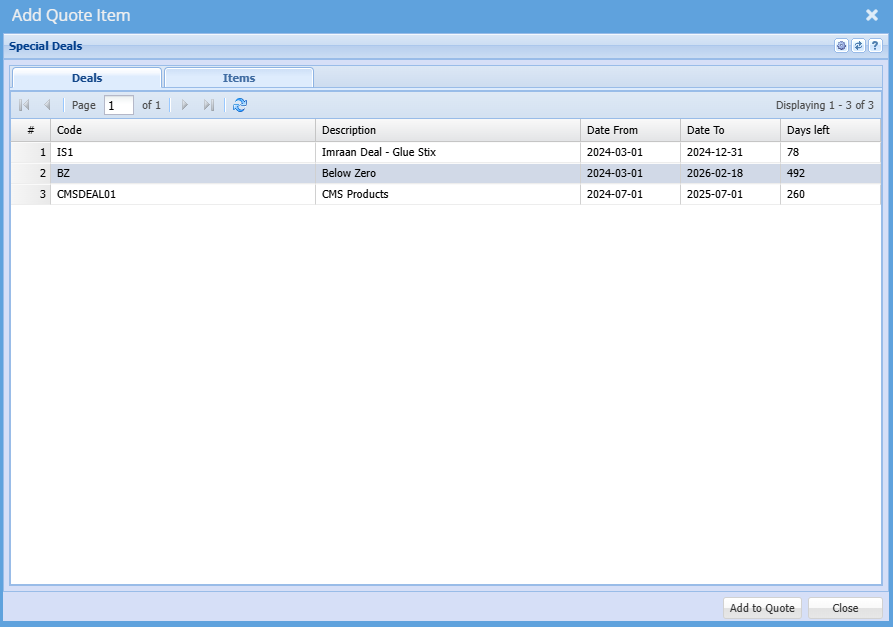Click Date From value 2024-07-01
Viewport: 893px width, 627px height.
615,194
